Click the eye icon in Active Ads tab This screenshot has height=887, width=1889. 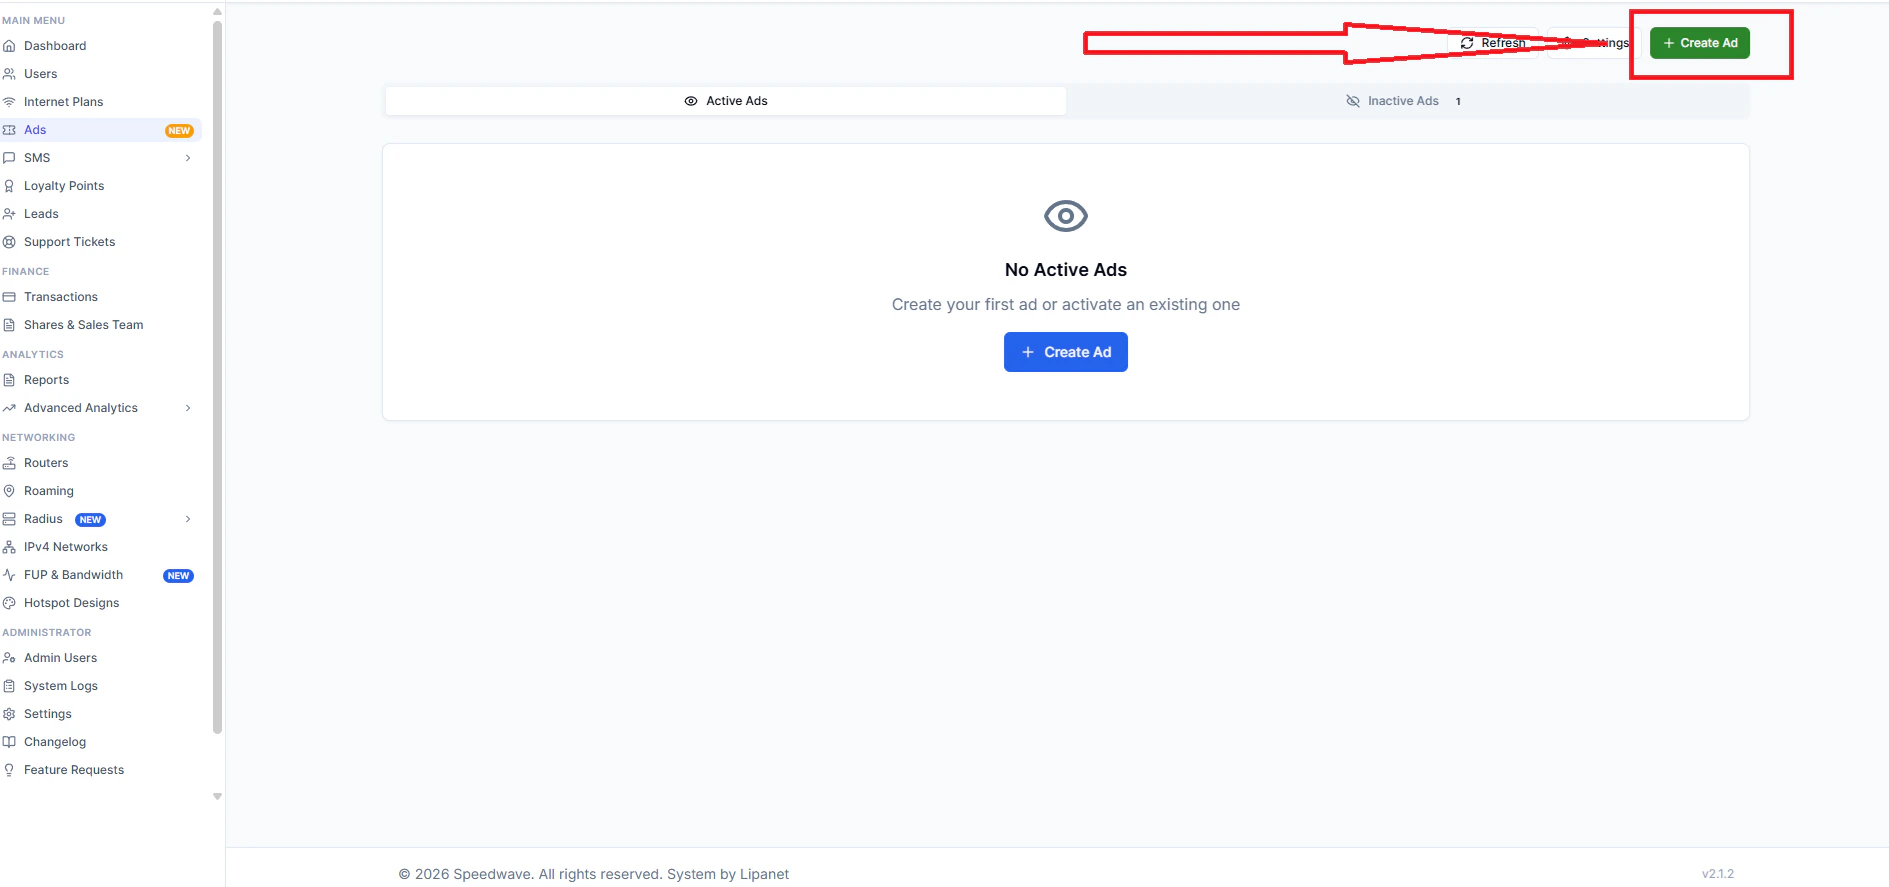pyautogui.click(x=691, y=101)
